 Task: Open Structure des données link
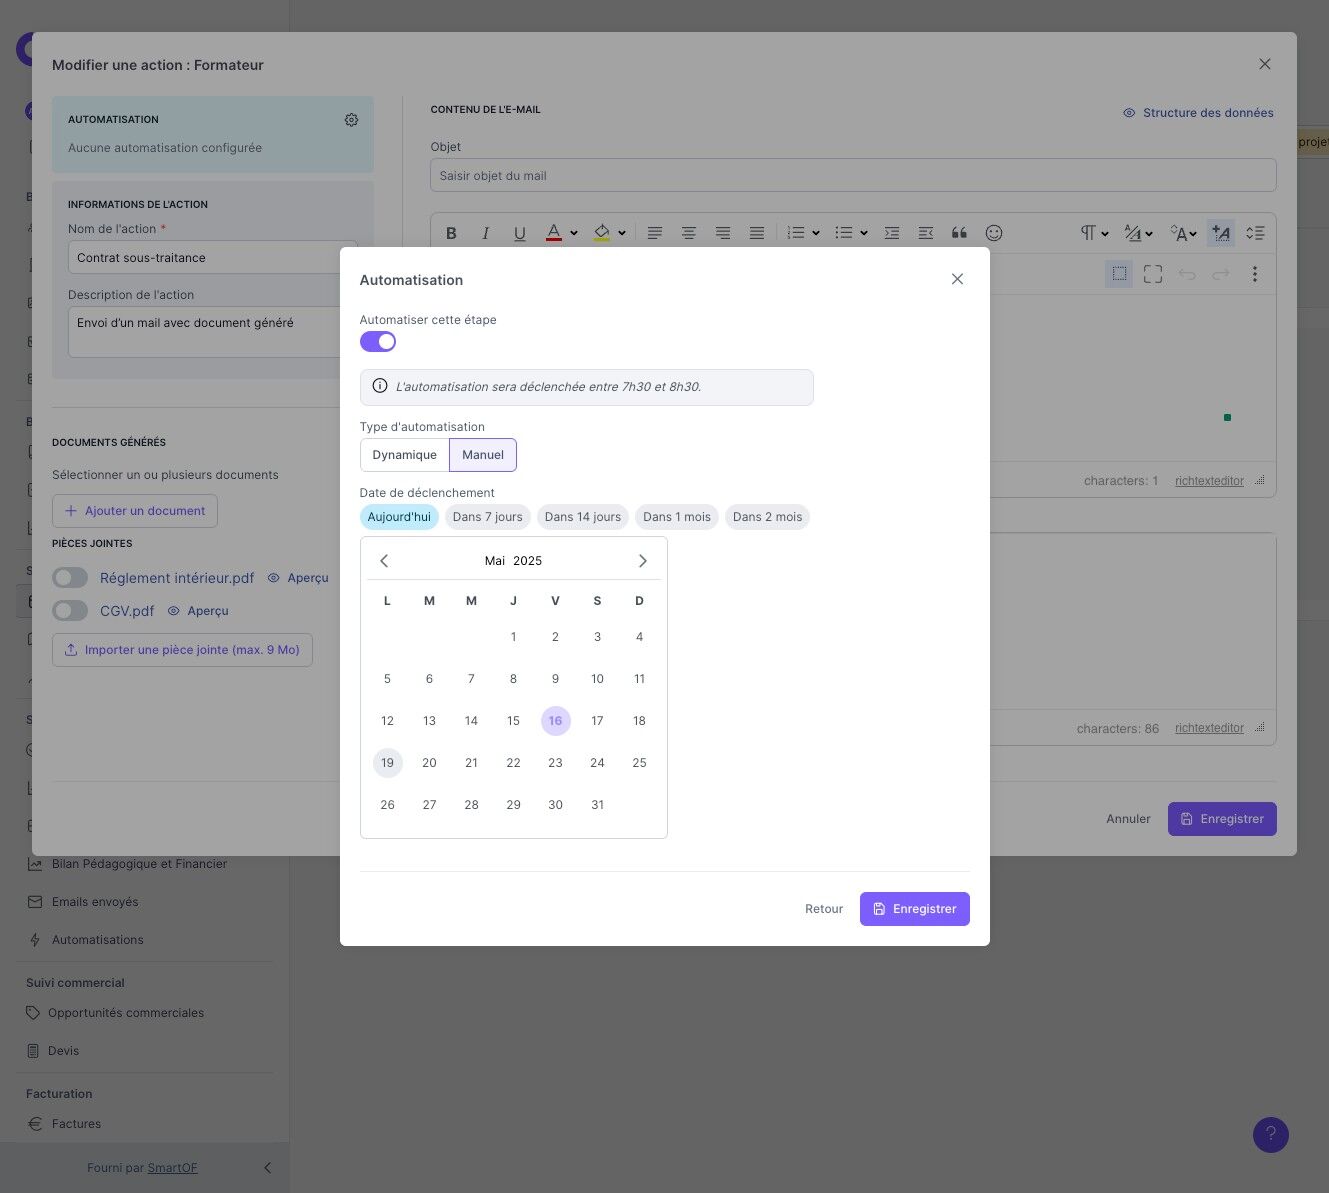point(1198,113)
